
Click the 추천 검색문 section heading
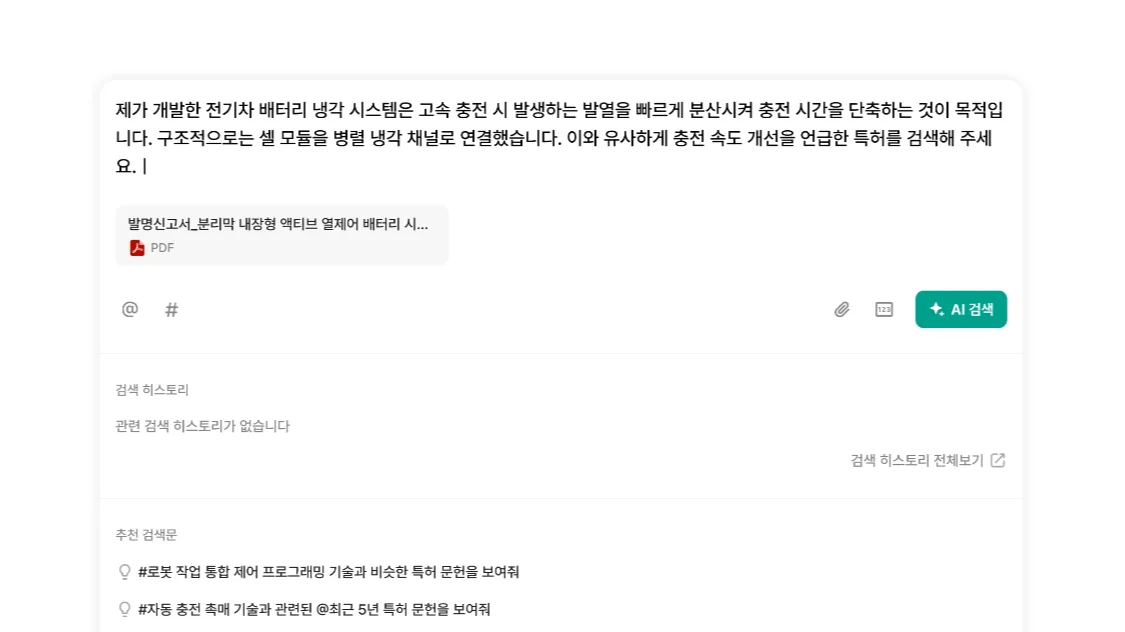[146, 535]
